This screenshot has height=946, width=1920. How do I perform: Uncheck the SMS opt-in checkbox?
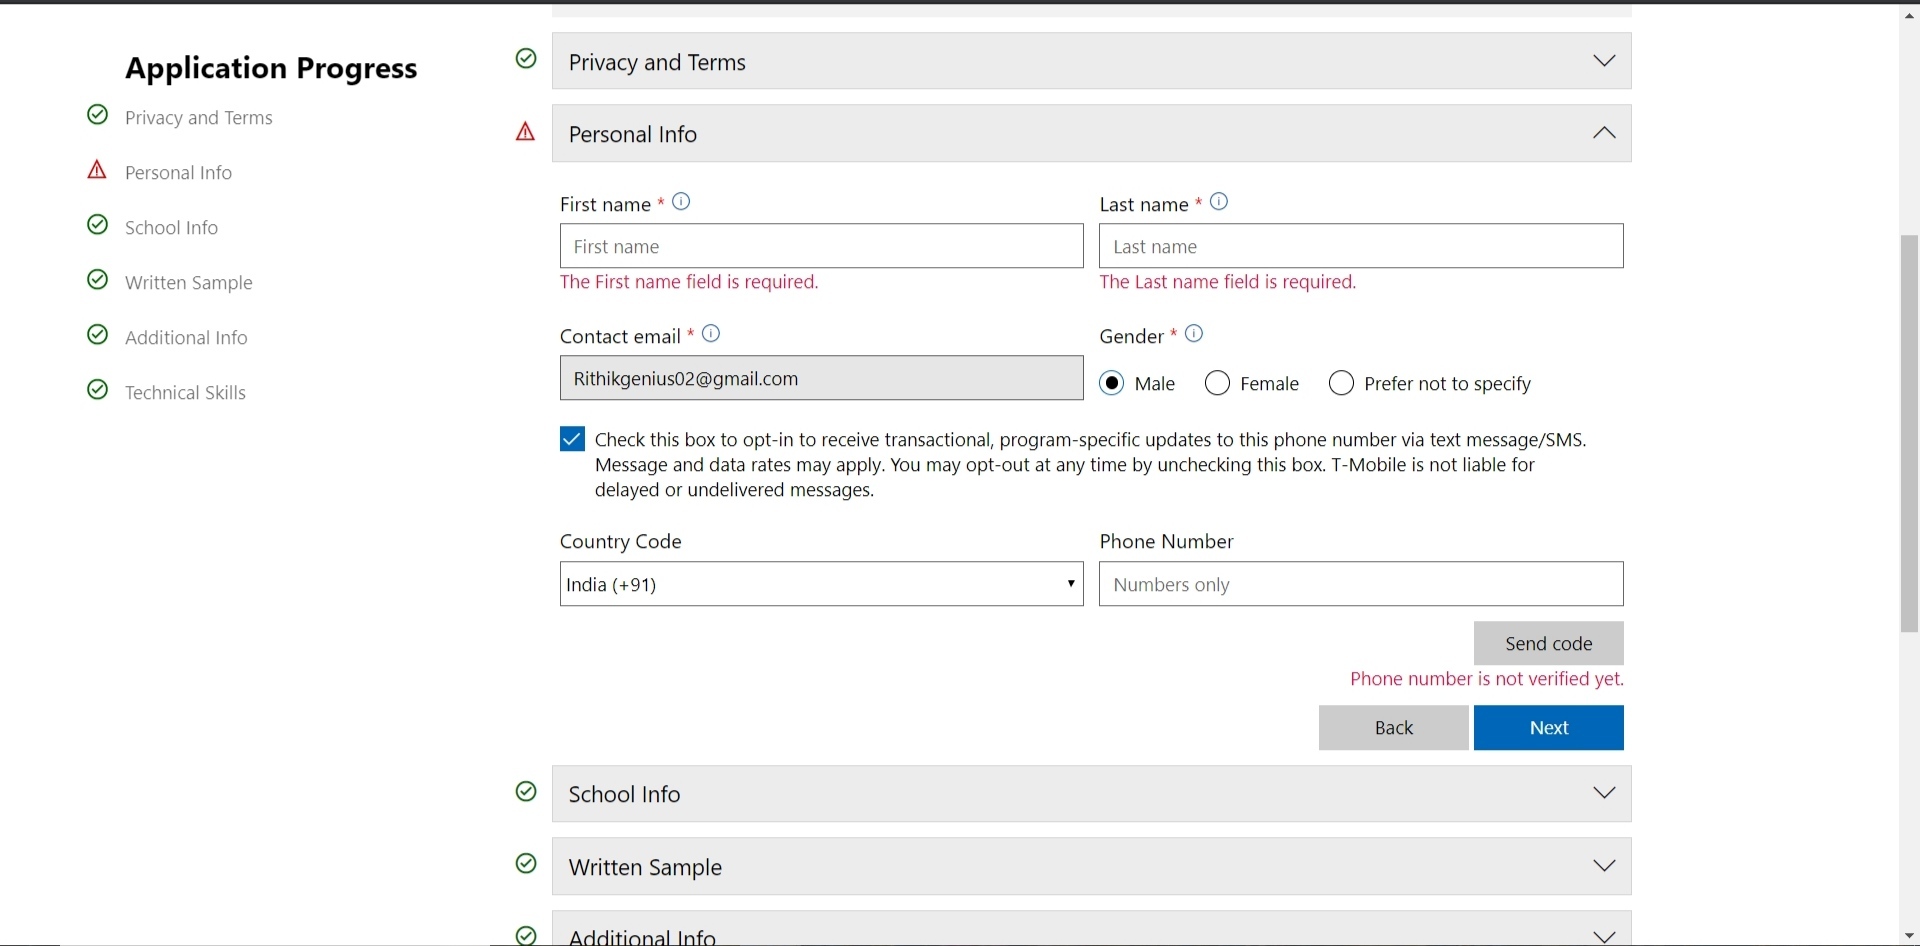pos(572,439)
